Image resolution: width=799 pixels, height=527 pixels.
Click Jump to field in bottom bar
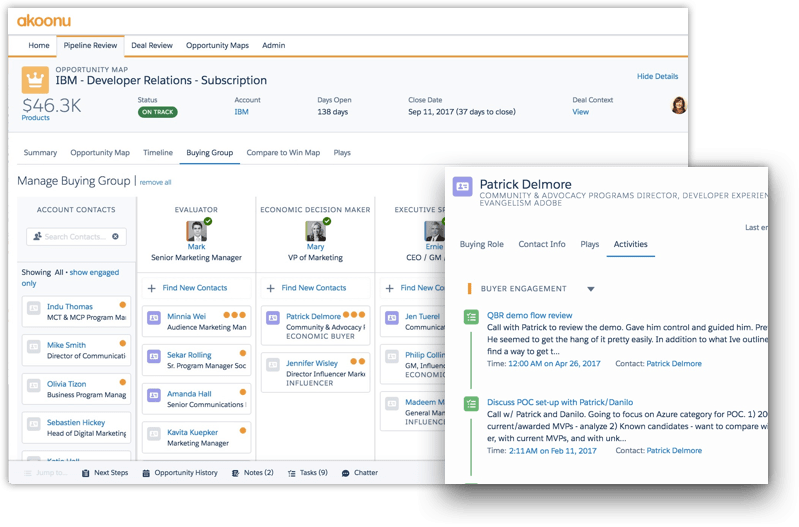coord(46,473)
